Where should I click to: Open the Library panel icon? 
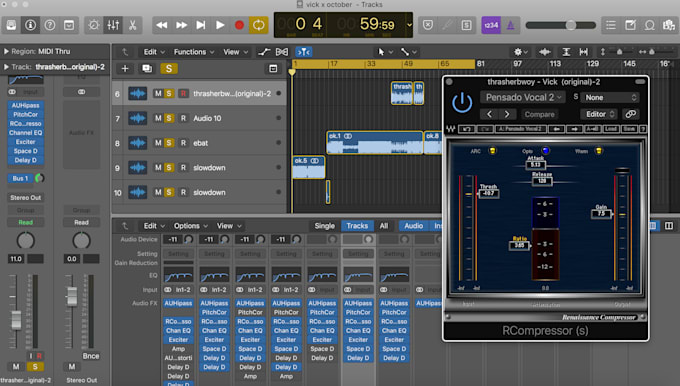click(11, 25)
